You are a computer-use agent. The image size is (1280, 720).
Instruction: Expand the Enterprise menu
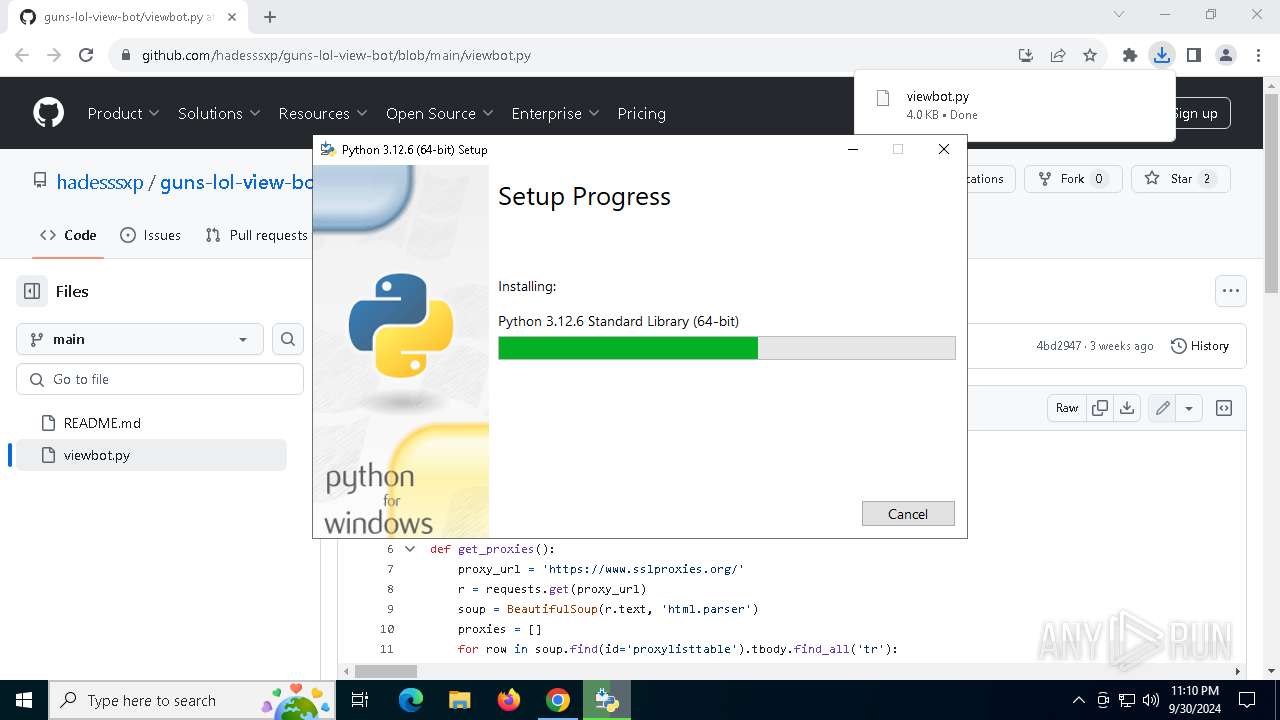[x=555, y=113]
